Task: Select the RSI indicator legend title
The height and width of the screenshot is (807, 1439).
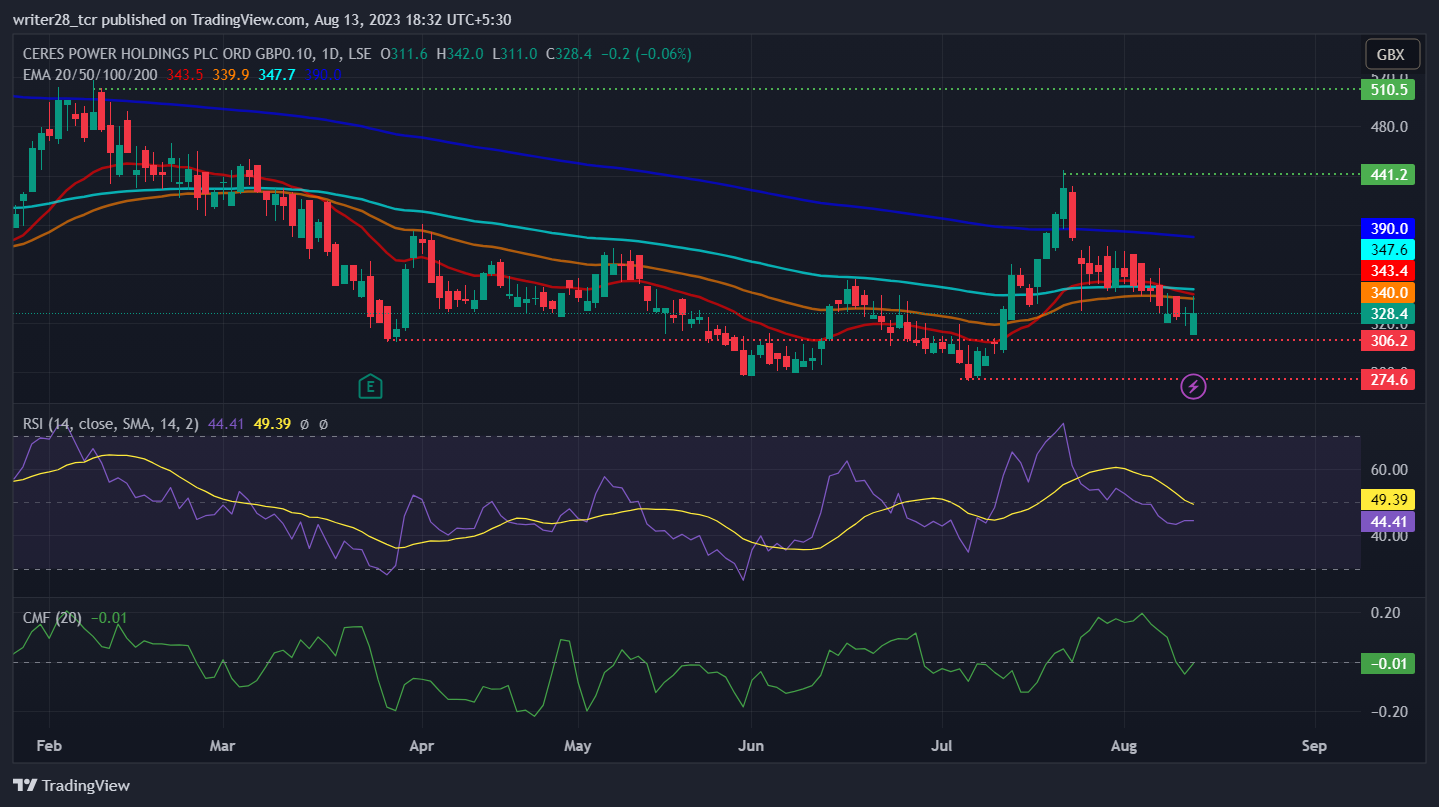Action: tap(111, 424)
